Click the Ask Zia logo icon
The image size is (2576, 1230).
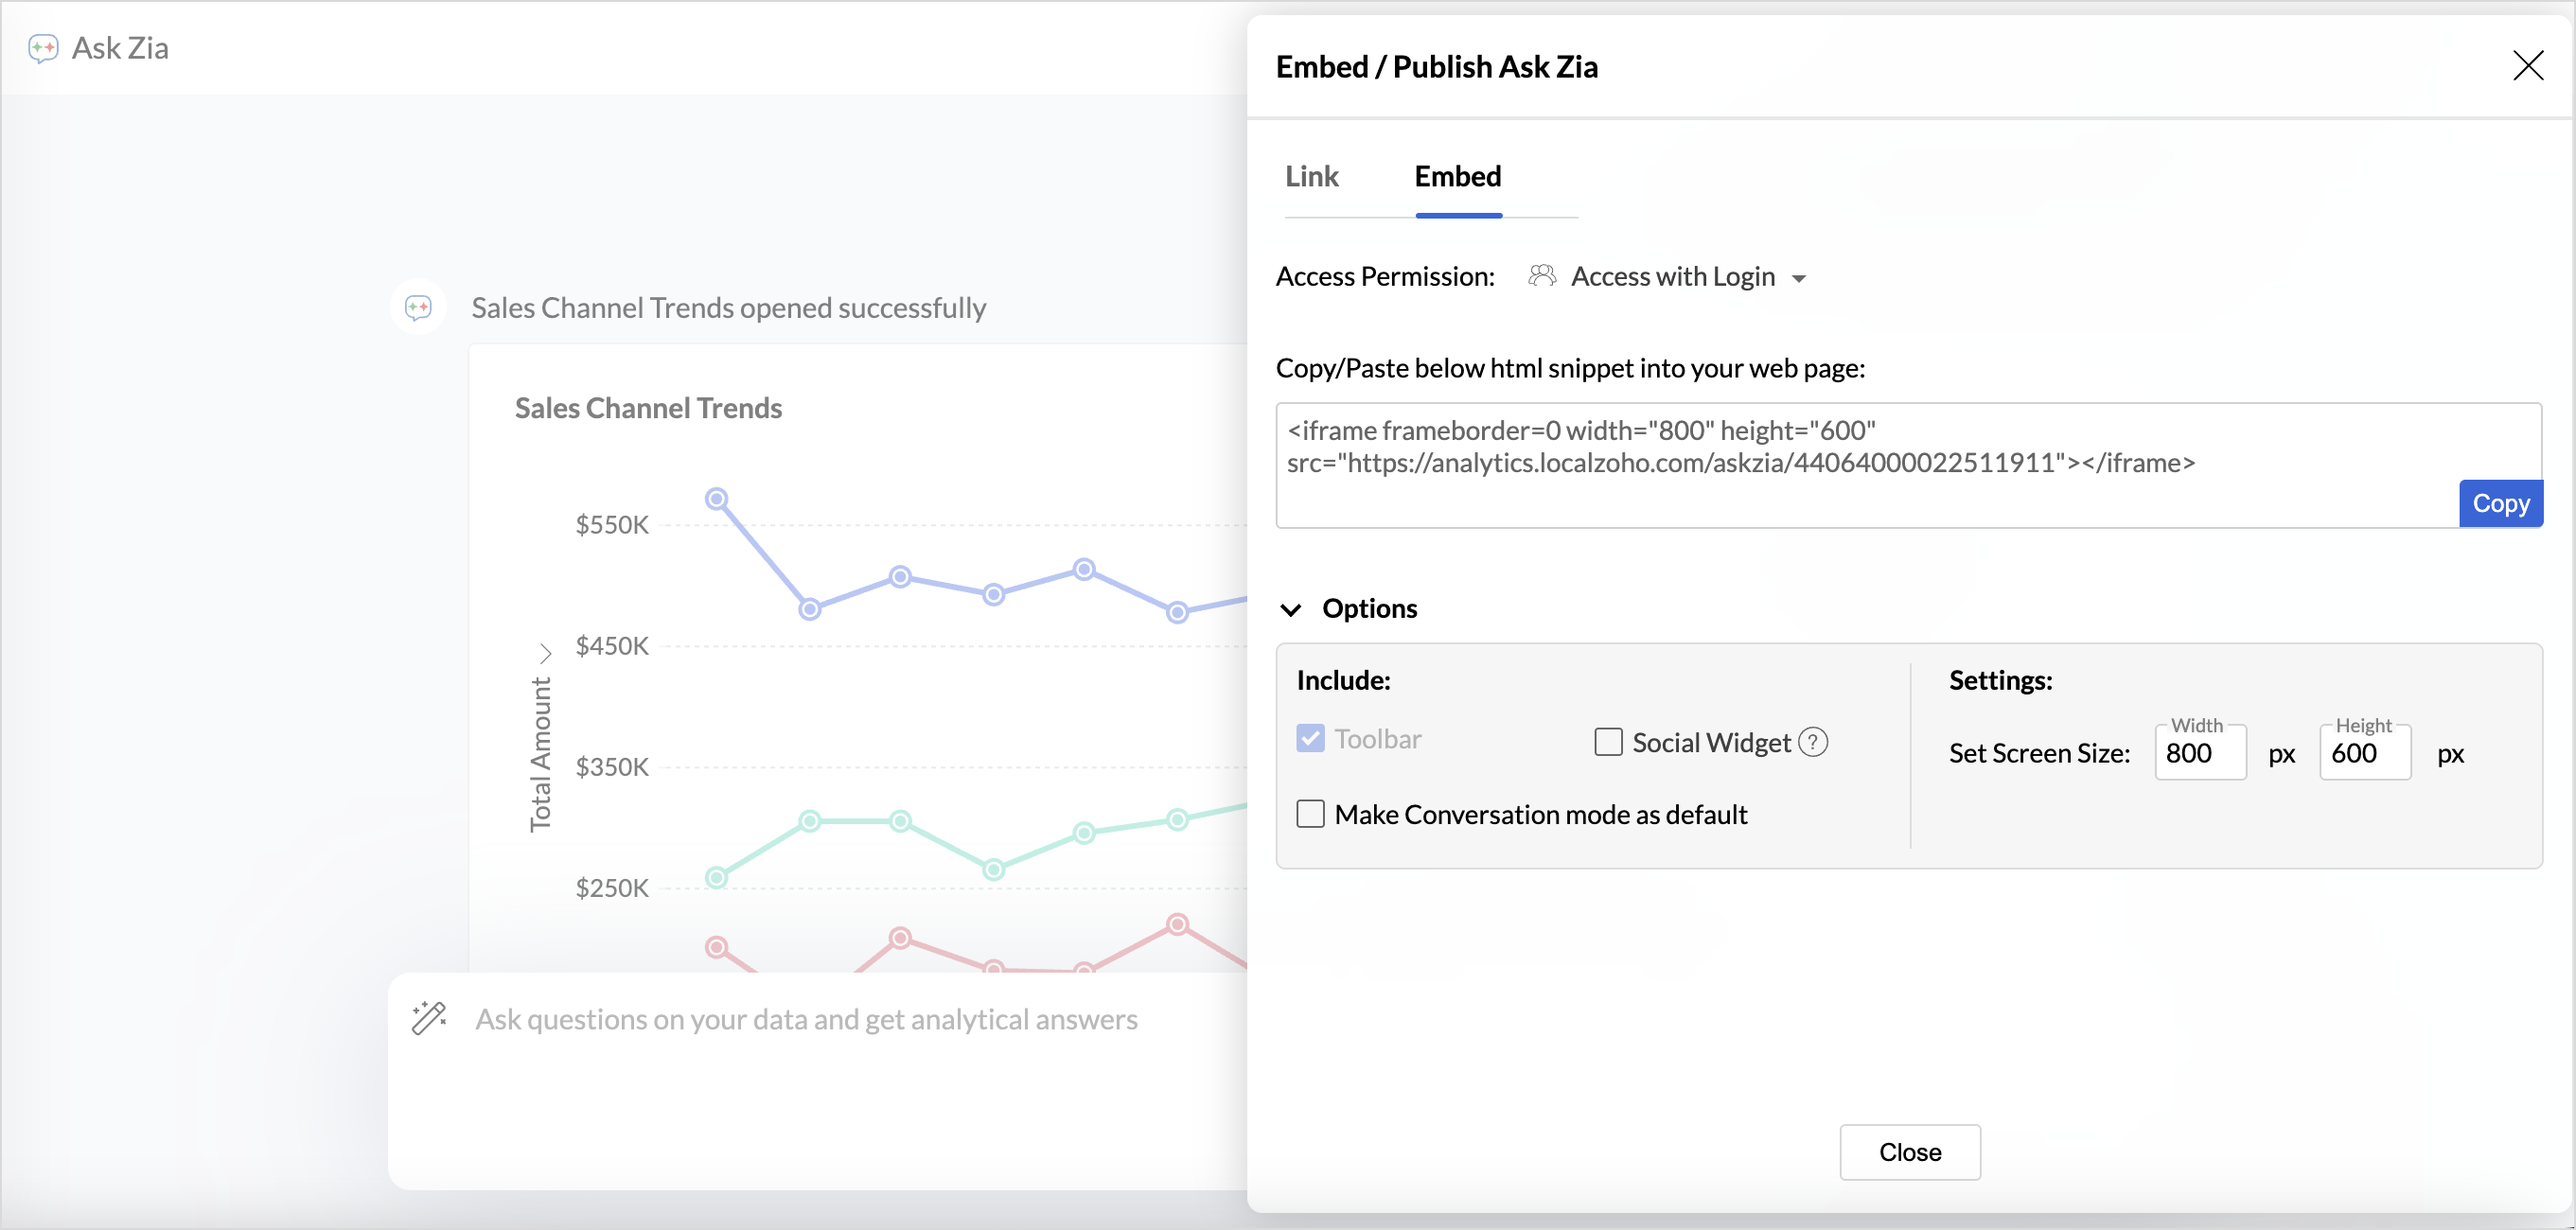(43, 48)
